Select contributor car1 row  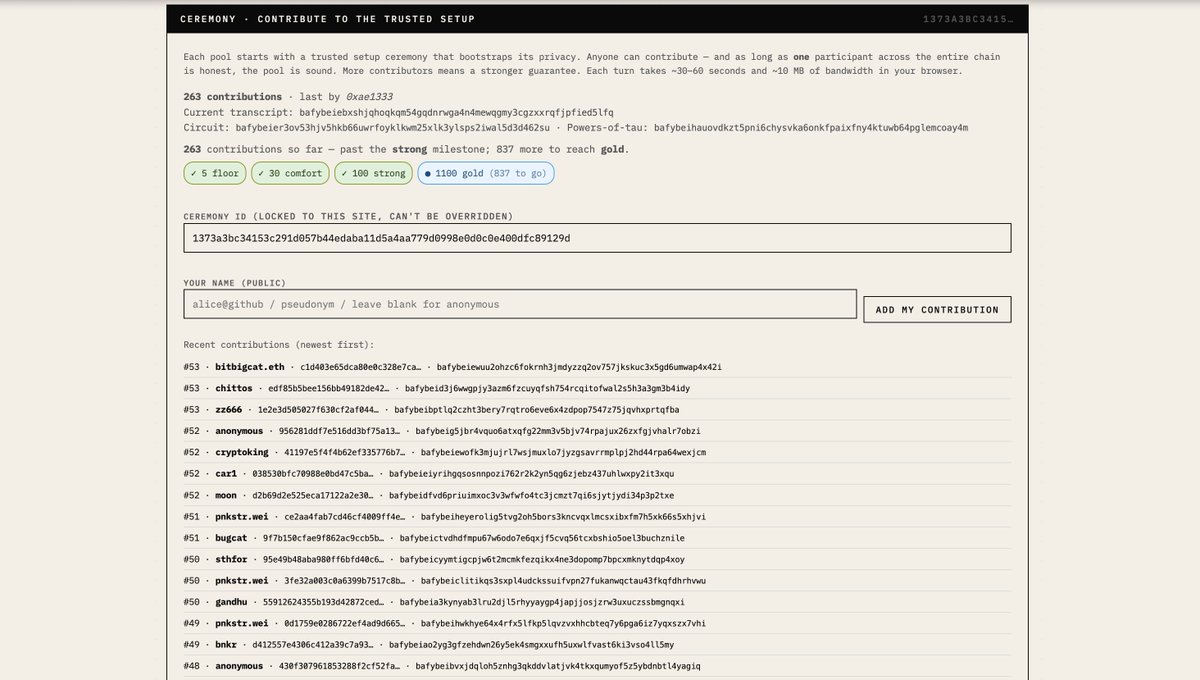tap(597, 474)
